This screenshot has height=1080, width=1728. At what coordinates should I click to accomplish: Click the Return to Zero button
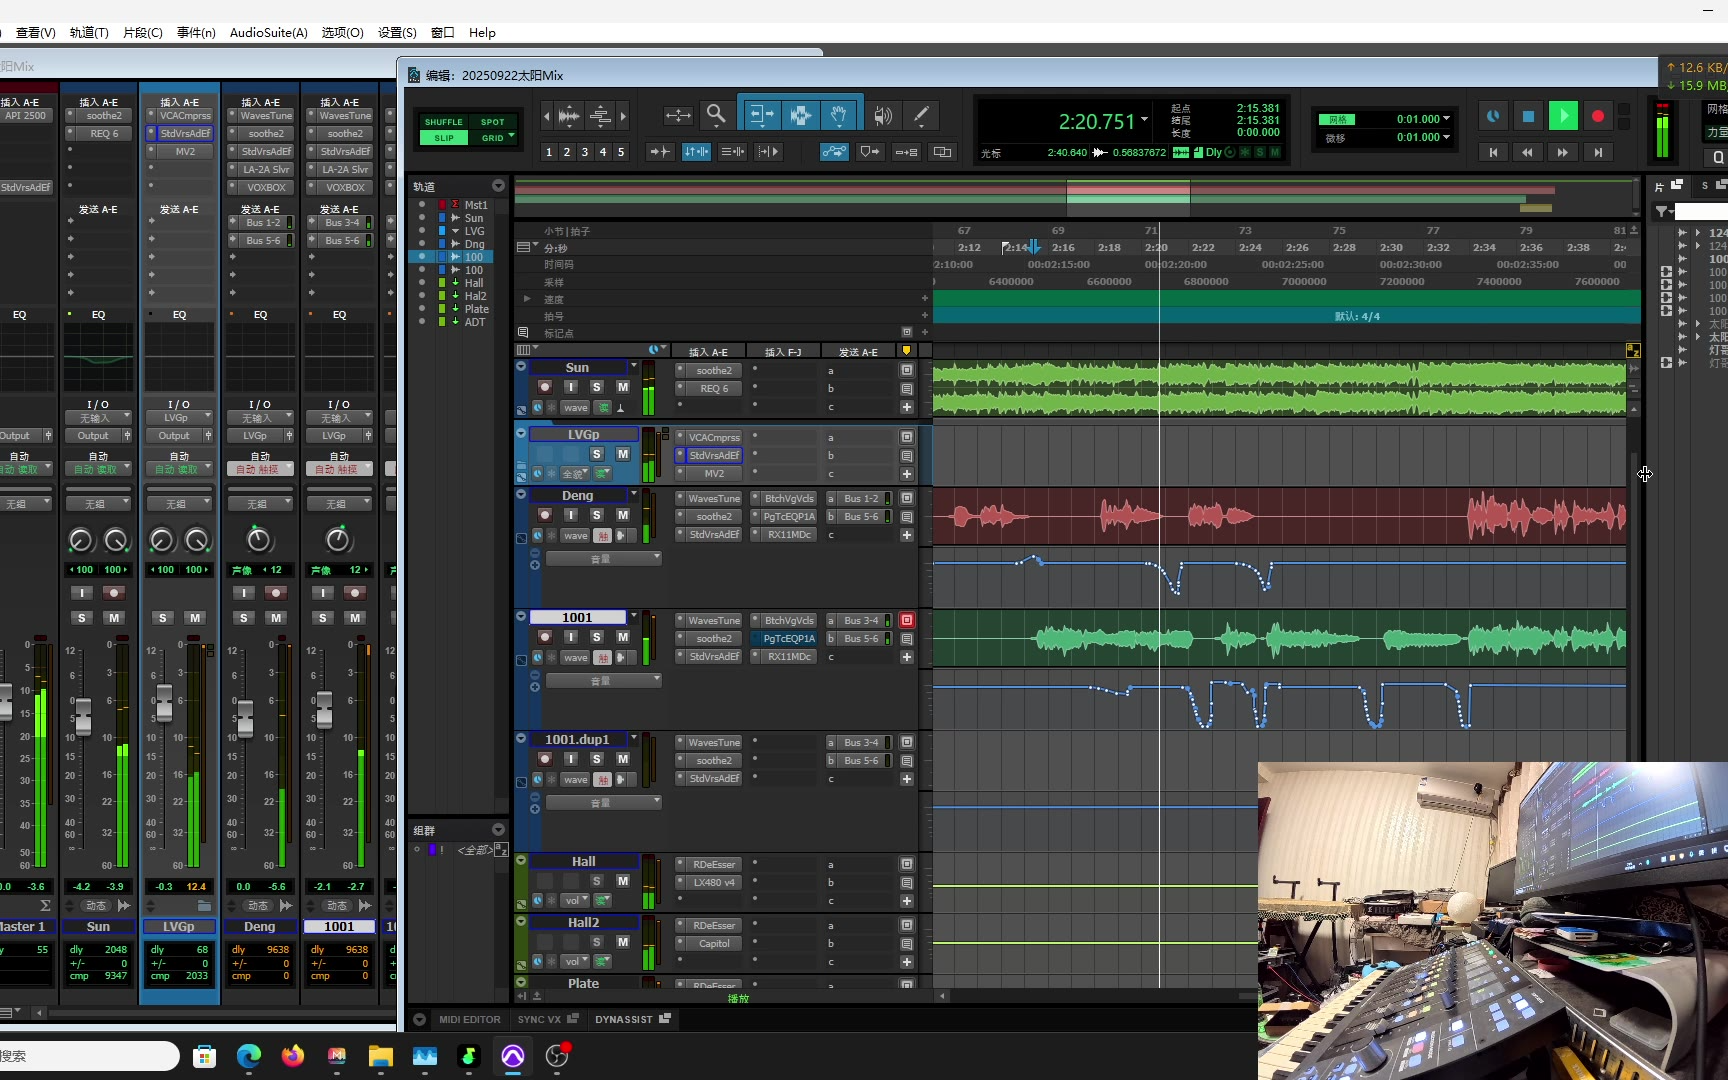1493,152
